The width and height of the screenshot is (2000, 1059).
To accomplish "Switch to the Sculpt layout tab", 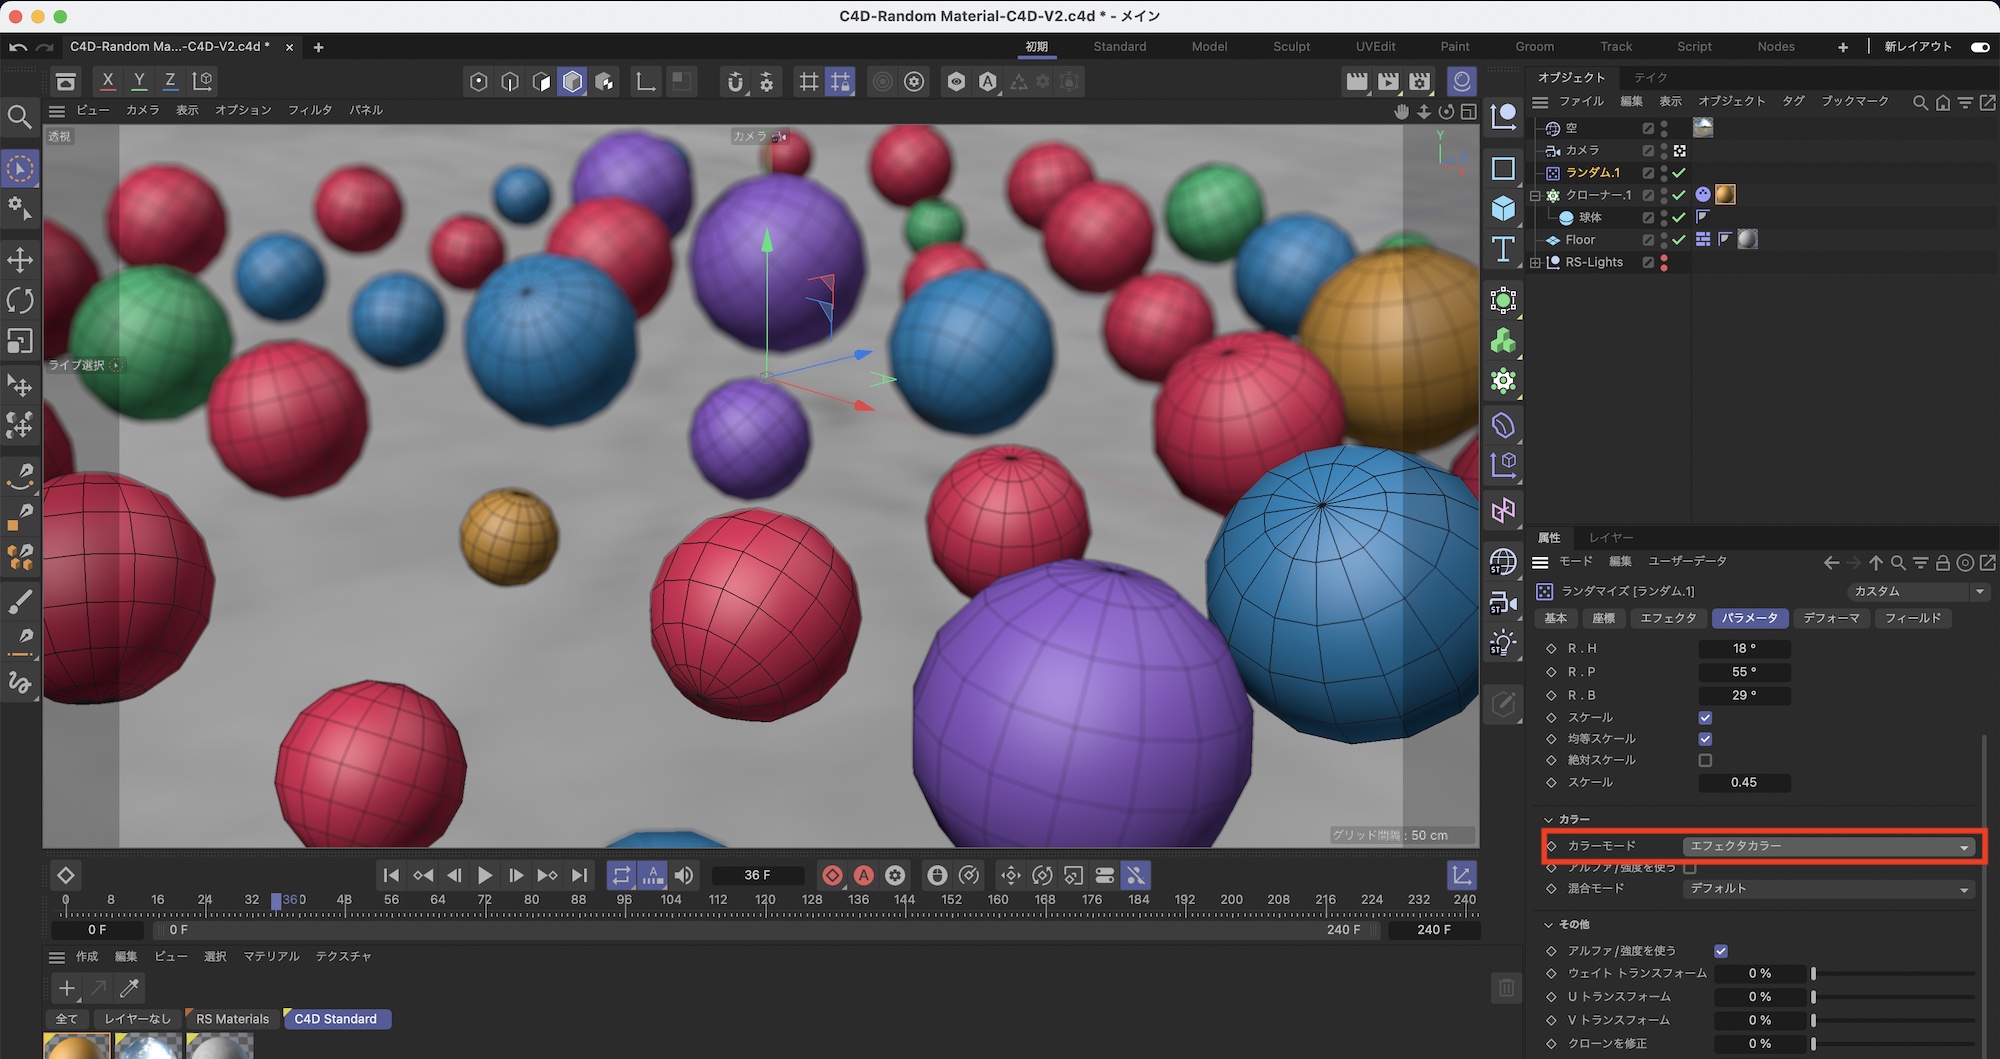I will [x=1291, y=47].
